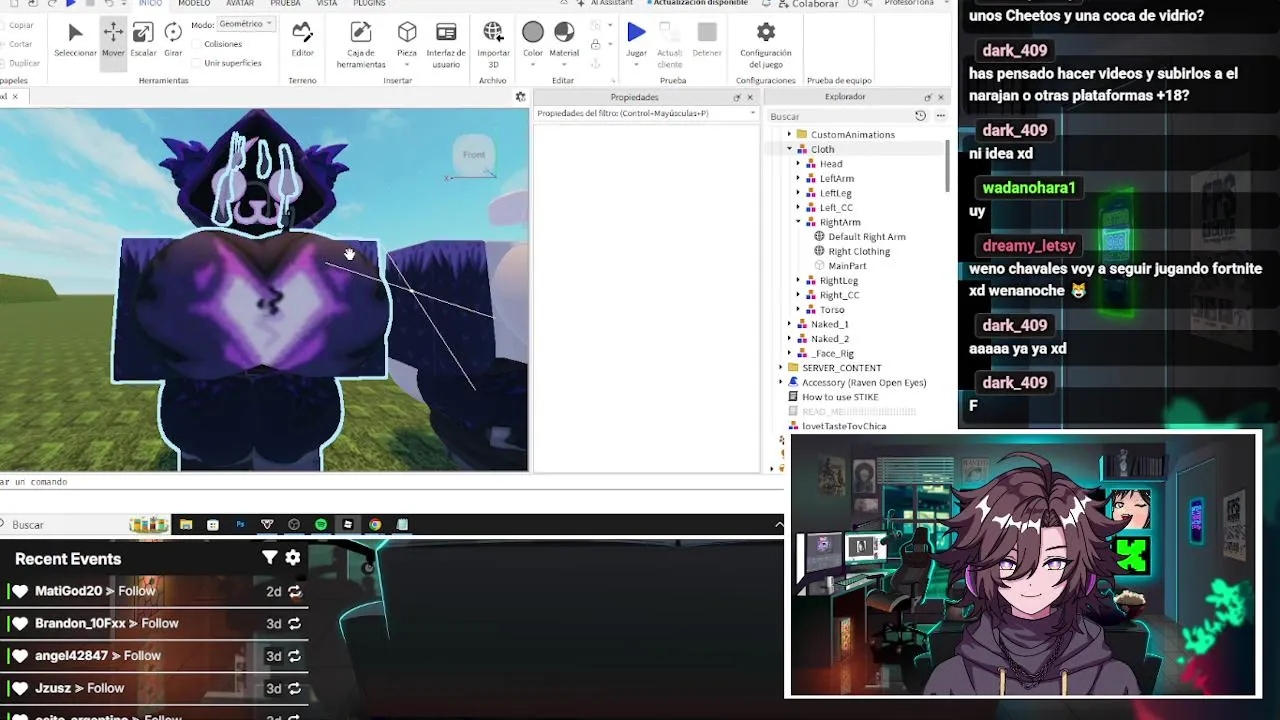Image resolution: width=1280 pixels, height=720 pixels.
Task: Select Accessory (Raven Open Eyes)
Action: [863, 382]
